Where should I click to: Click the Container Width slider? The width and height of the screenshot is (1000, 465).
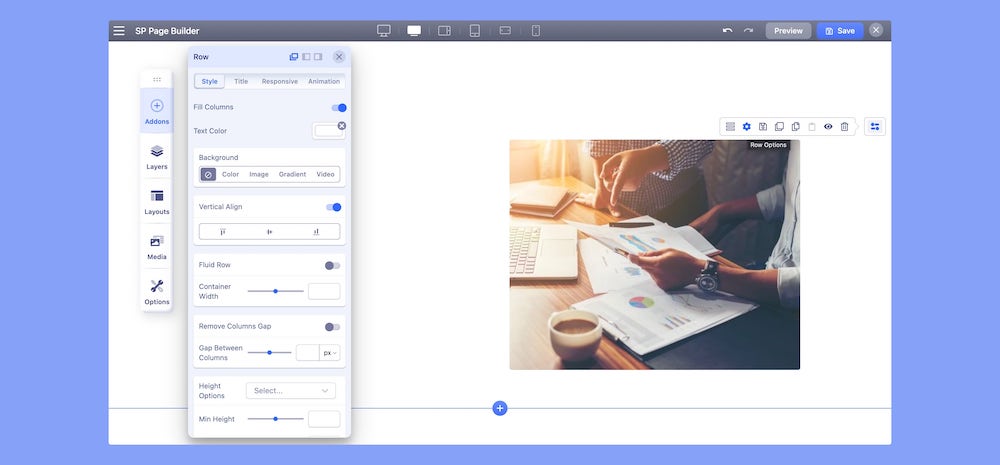[275, 291]
